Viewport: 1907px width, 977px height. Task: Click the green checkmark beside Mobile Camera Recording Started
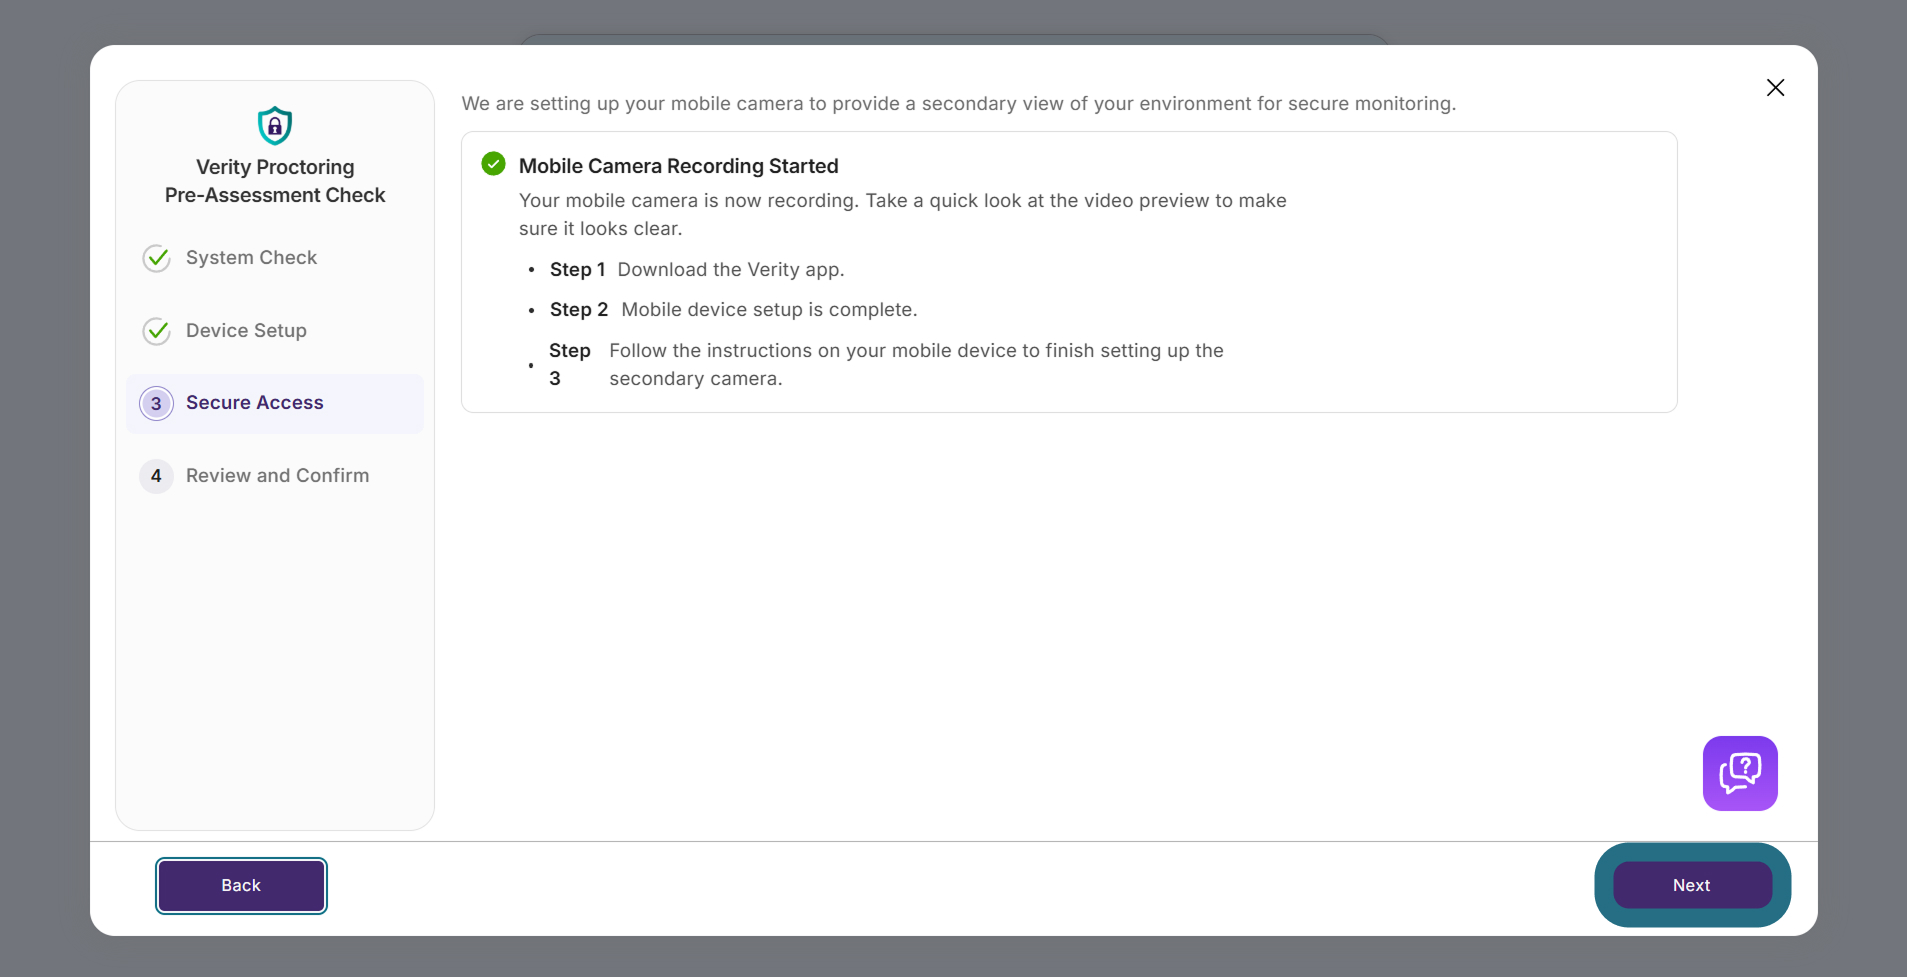(493, 164)
